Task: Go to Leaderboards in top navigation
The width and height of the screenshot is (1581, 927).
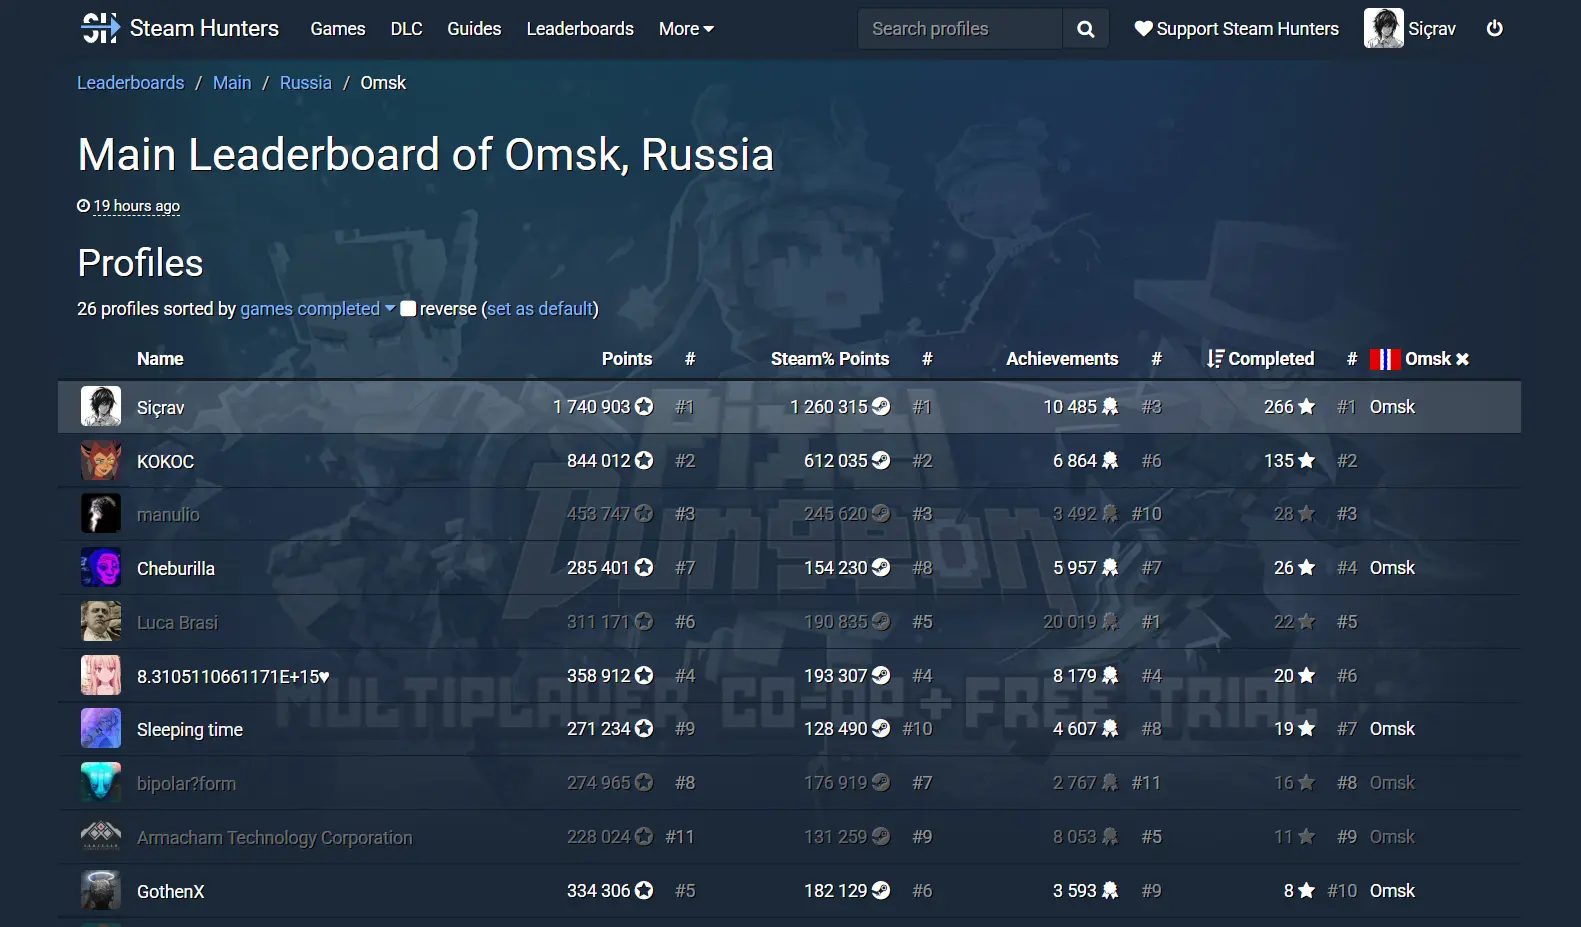Action: [580, 29]
